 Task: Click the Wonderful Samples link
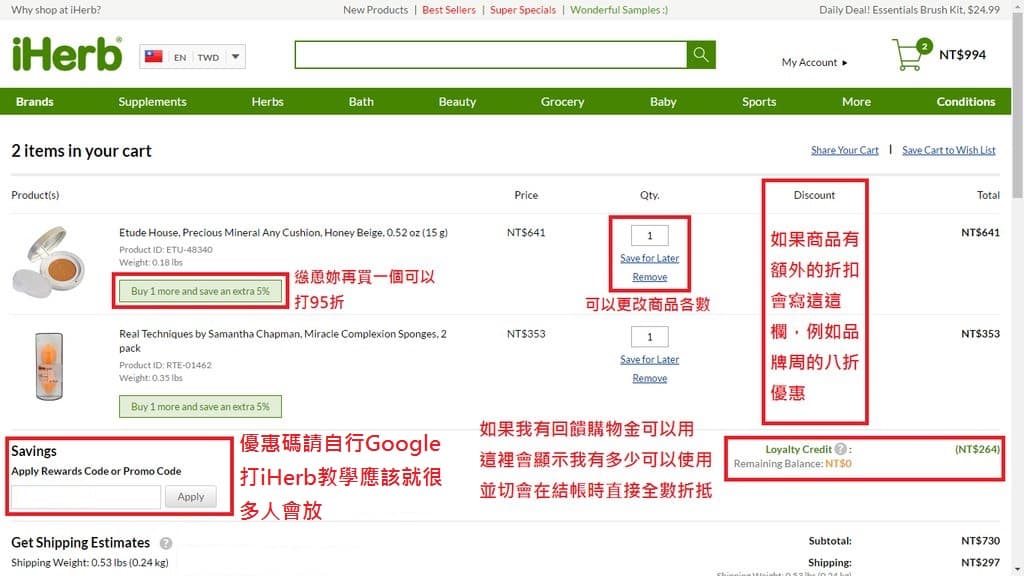tap(619, 10)
